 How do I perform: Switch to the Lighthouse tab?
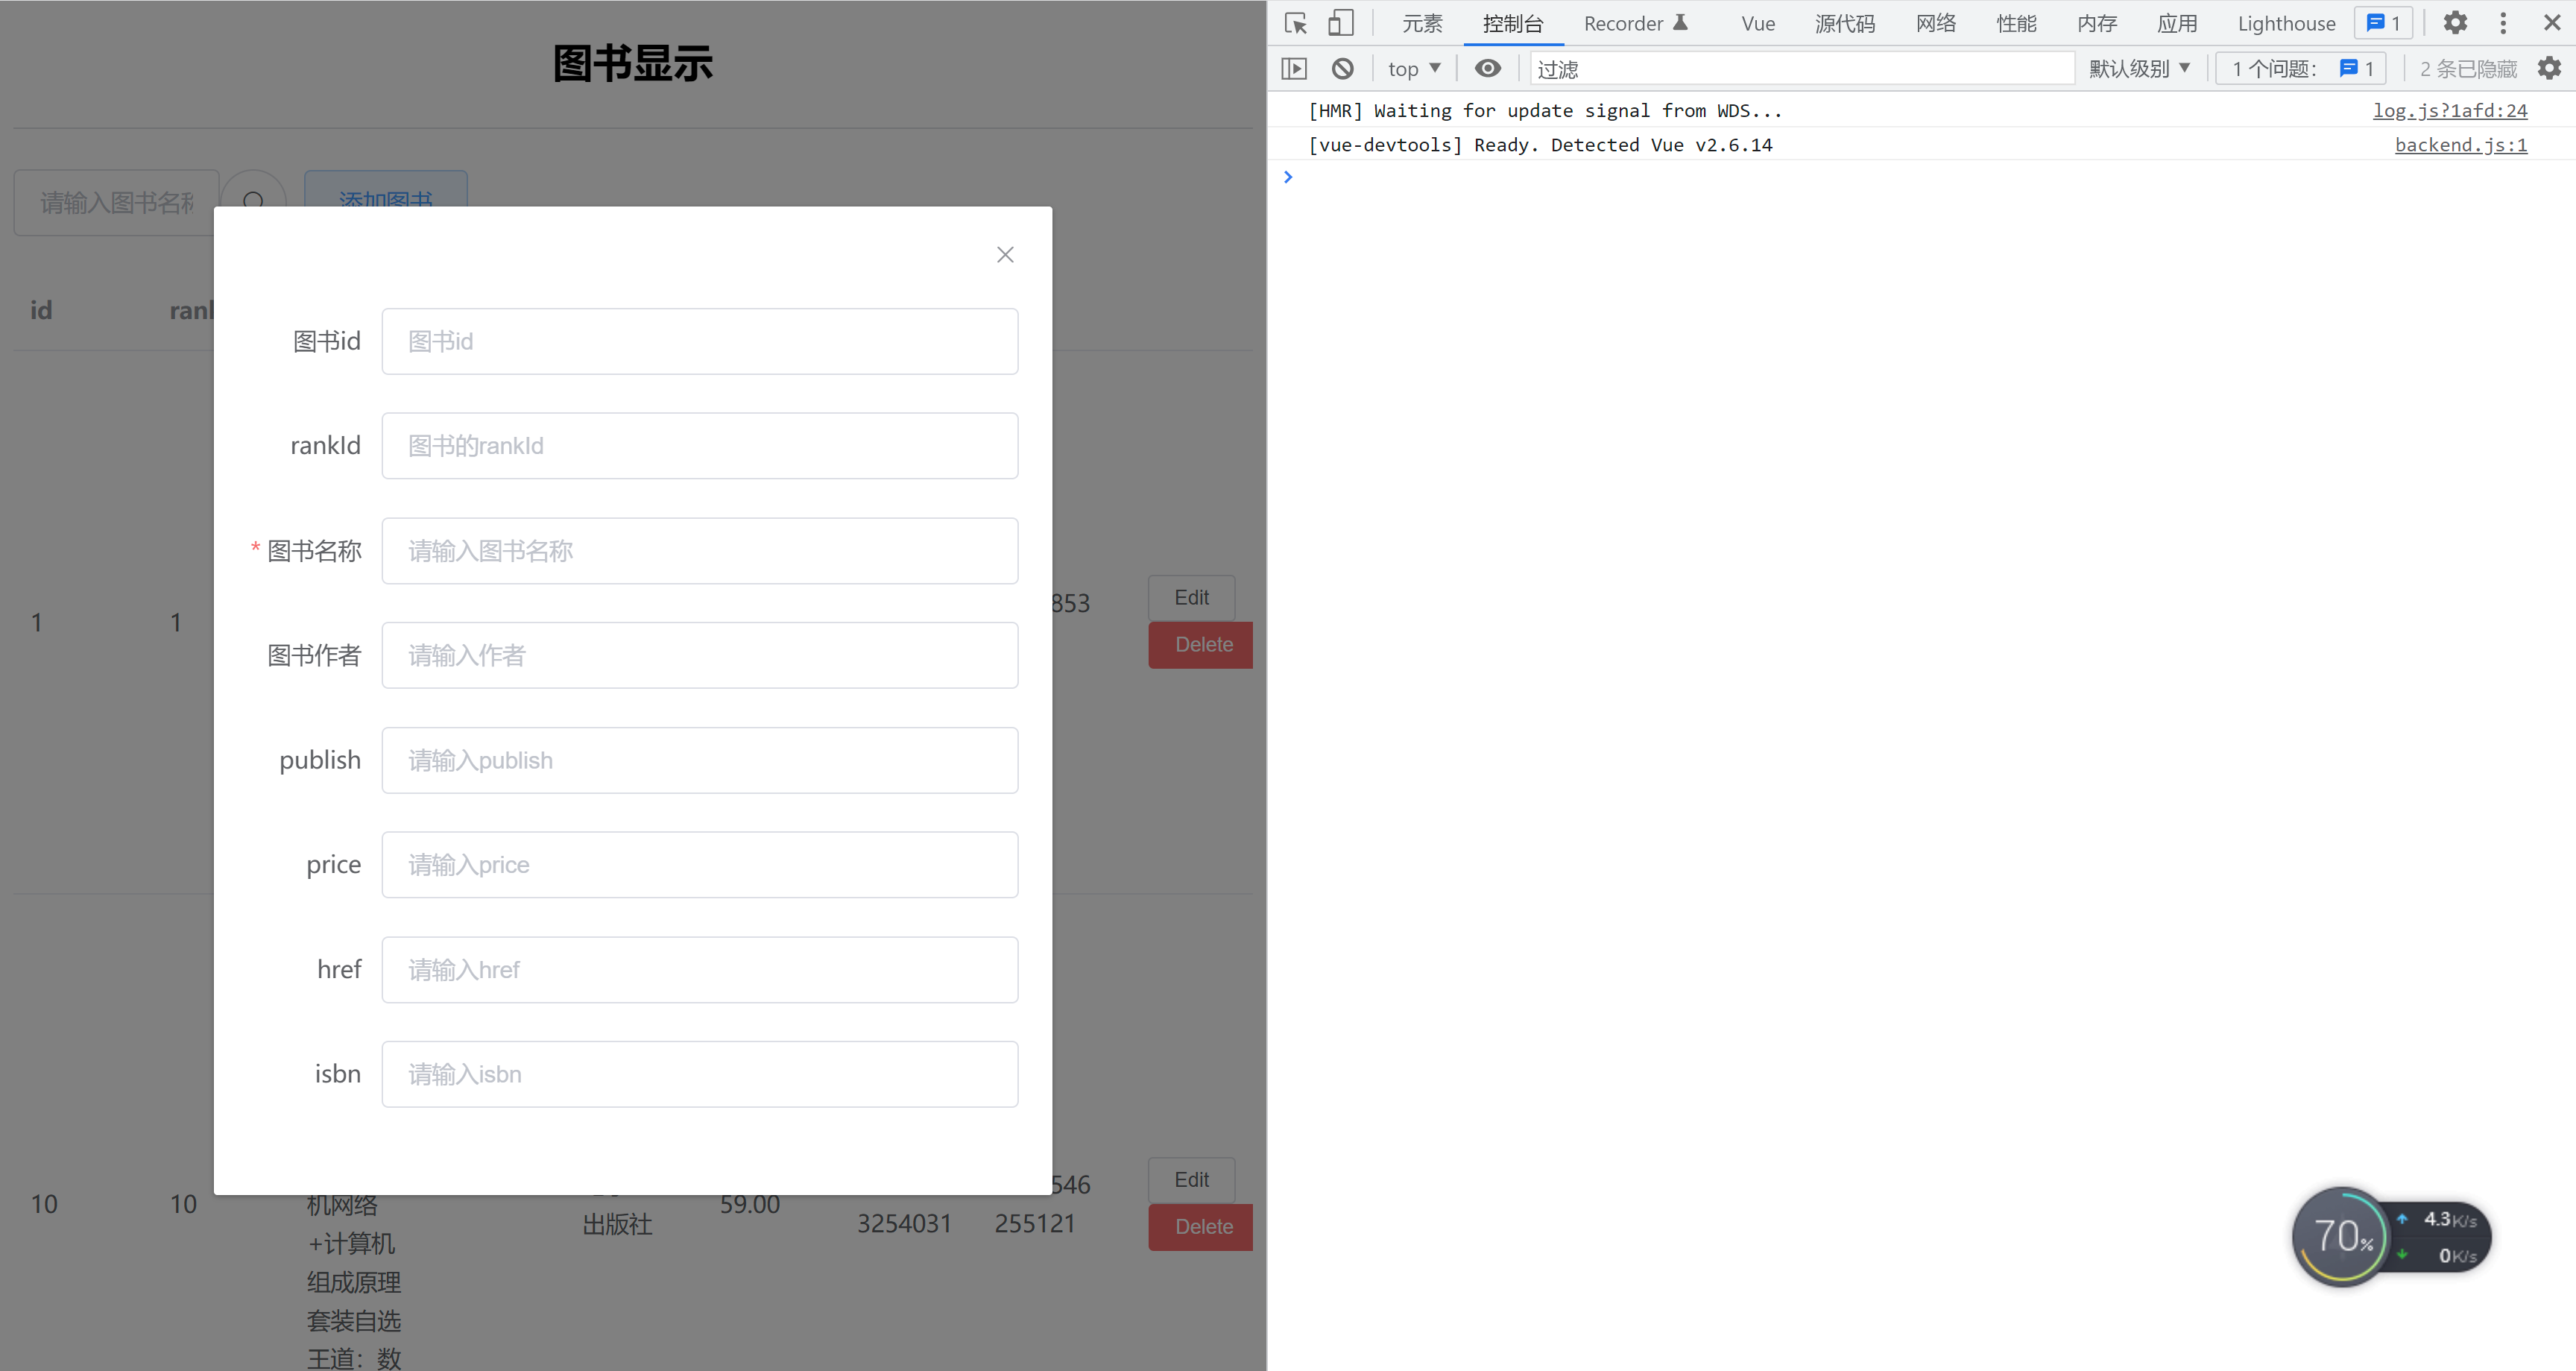pyautogui.click(x=2285, y=23)
